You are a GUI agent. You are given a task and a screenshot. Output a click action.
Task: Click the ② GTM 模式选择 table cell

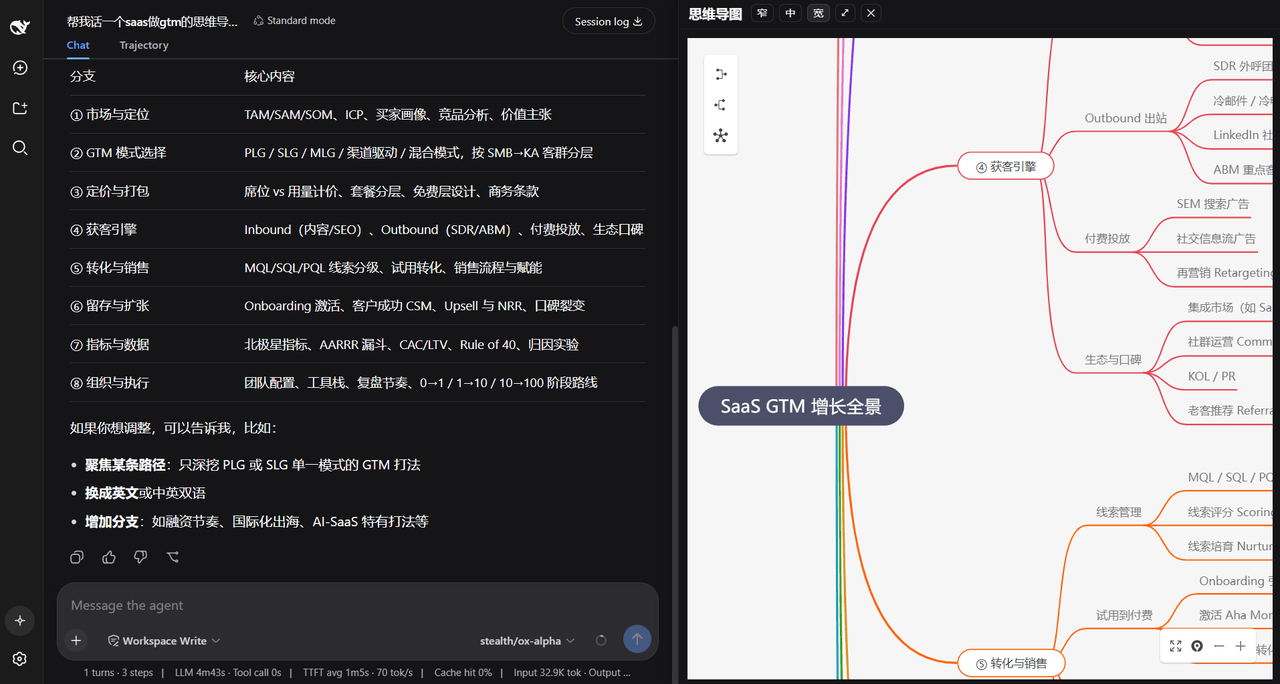pyautogui.click(x=118, y=153)
